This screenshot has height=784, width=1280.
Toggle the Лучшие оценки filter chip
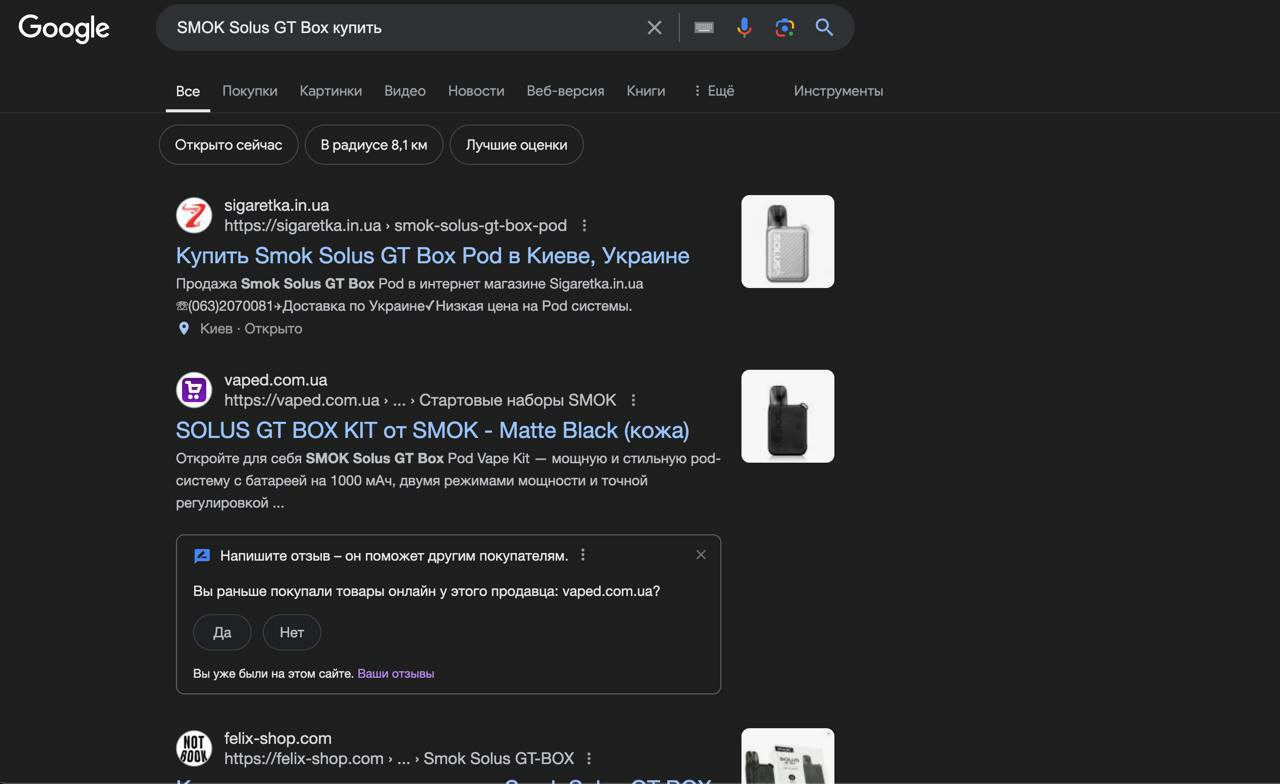point(517,145)
